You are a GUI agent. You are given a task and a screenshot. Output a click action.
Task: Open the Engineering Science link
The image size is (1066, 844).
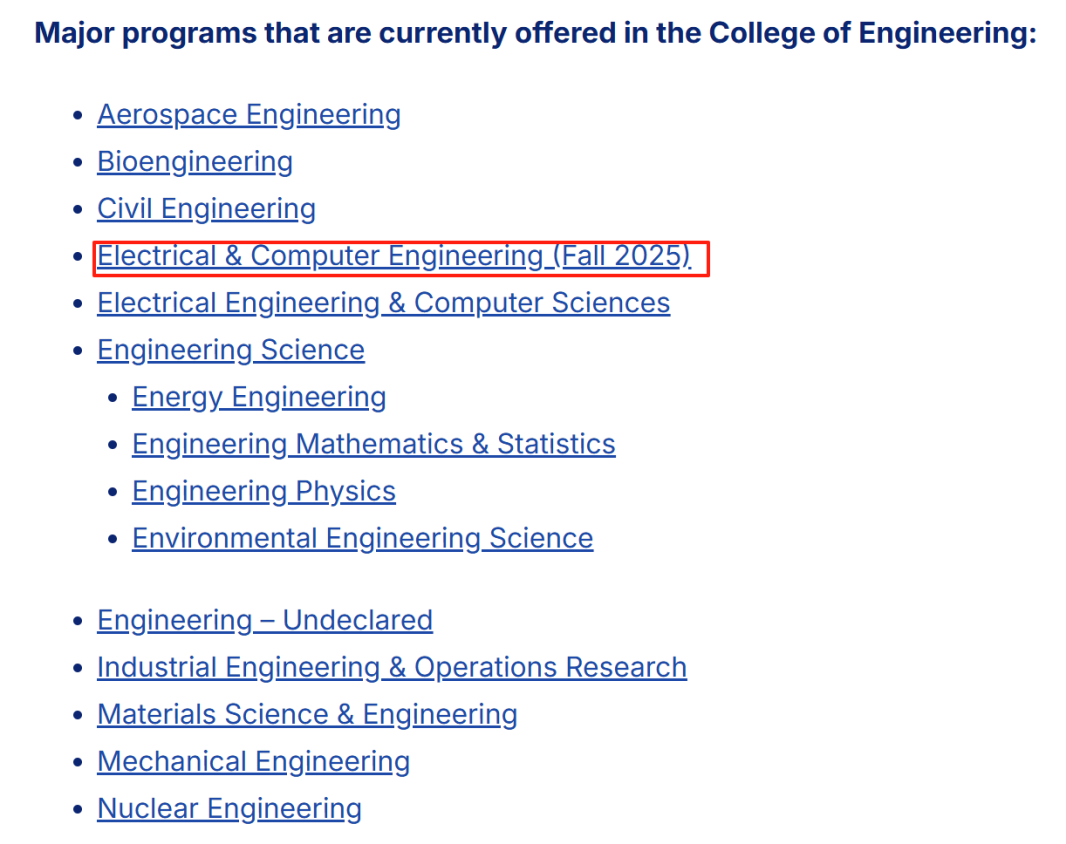pos(231,350)
